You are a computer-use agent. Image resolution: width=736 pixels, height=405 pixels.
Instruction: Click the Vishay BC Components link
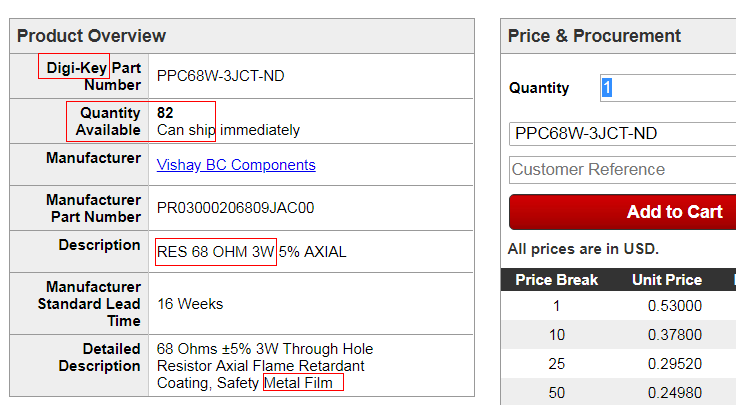tap(236, 165)
